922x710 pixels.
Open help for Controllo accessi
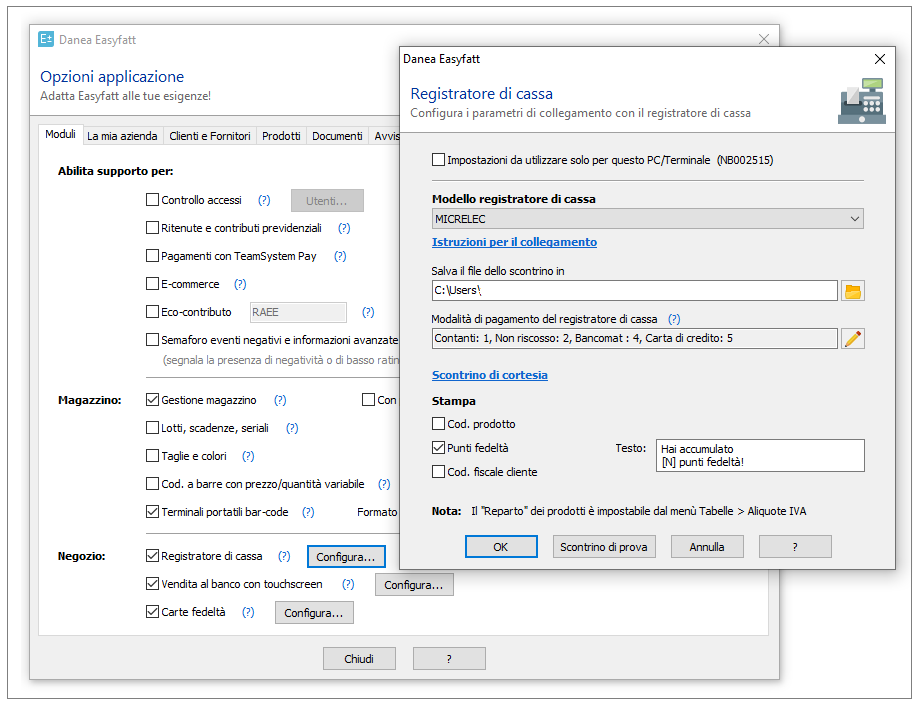point(264,200)
